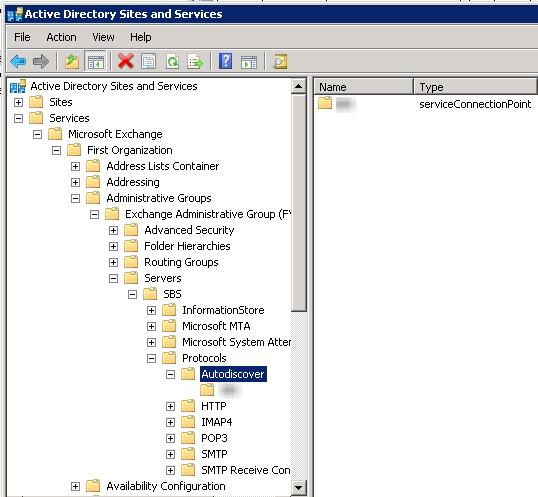The height and width of the screenshot is (497, 538).
Task: Click the folder icon beside SBS
Action: point(150,294)
